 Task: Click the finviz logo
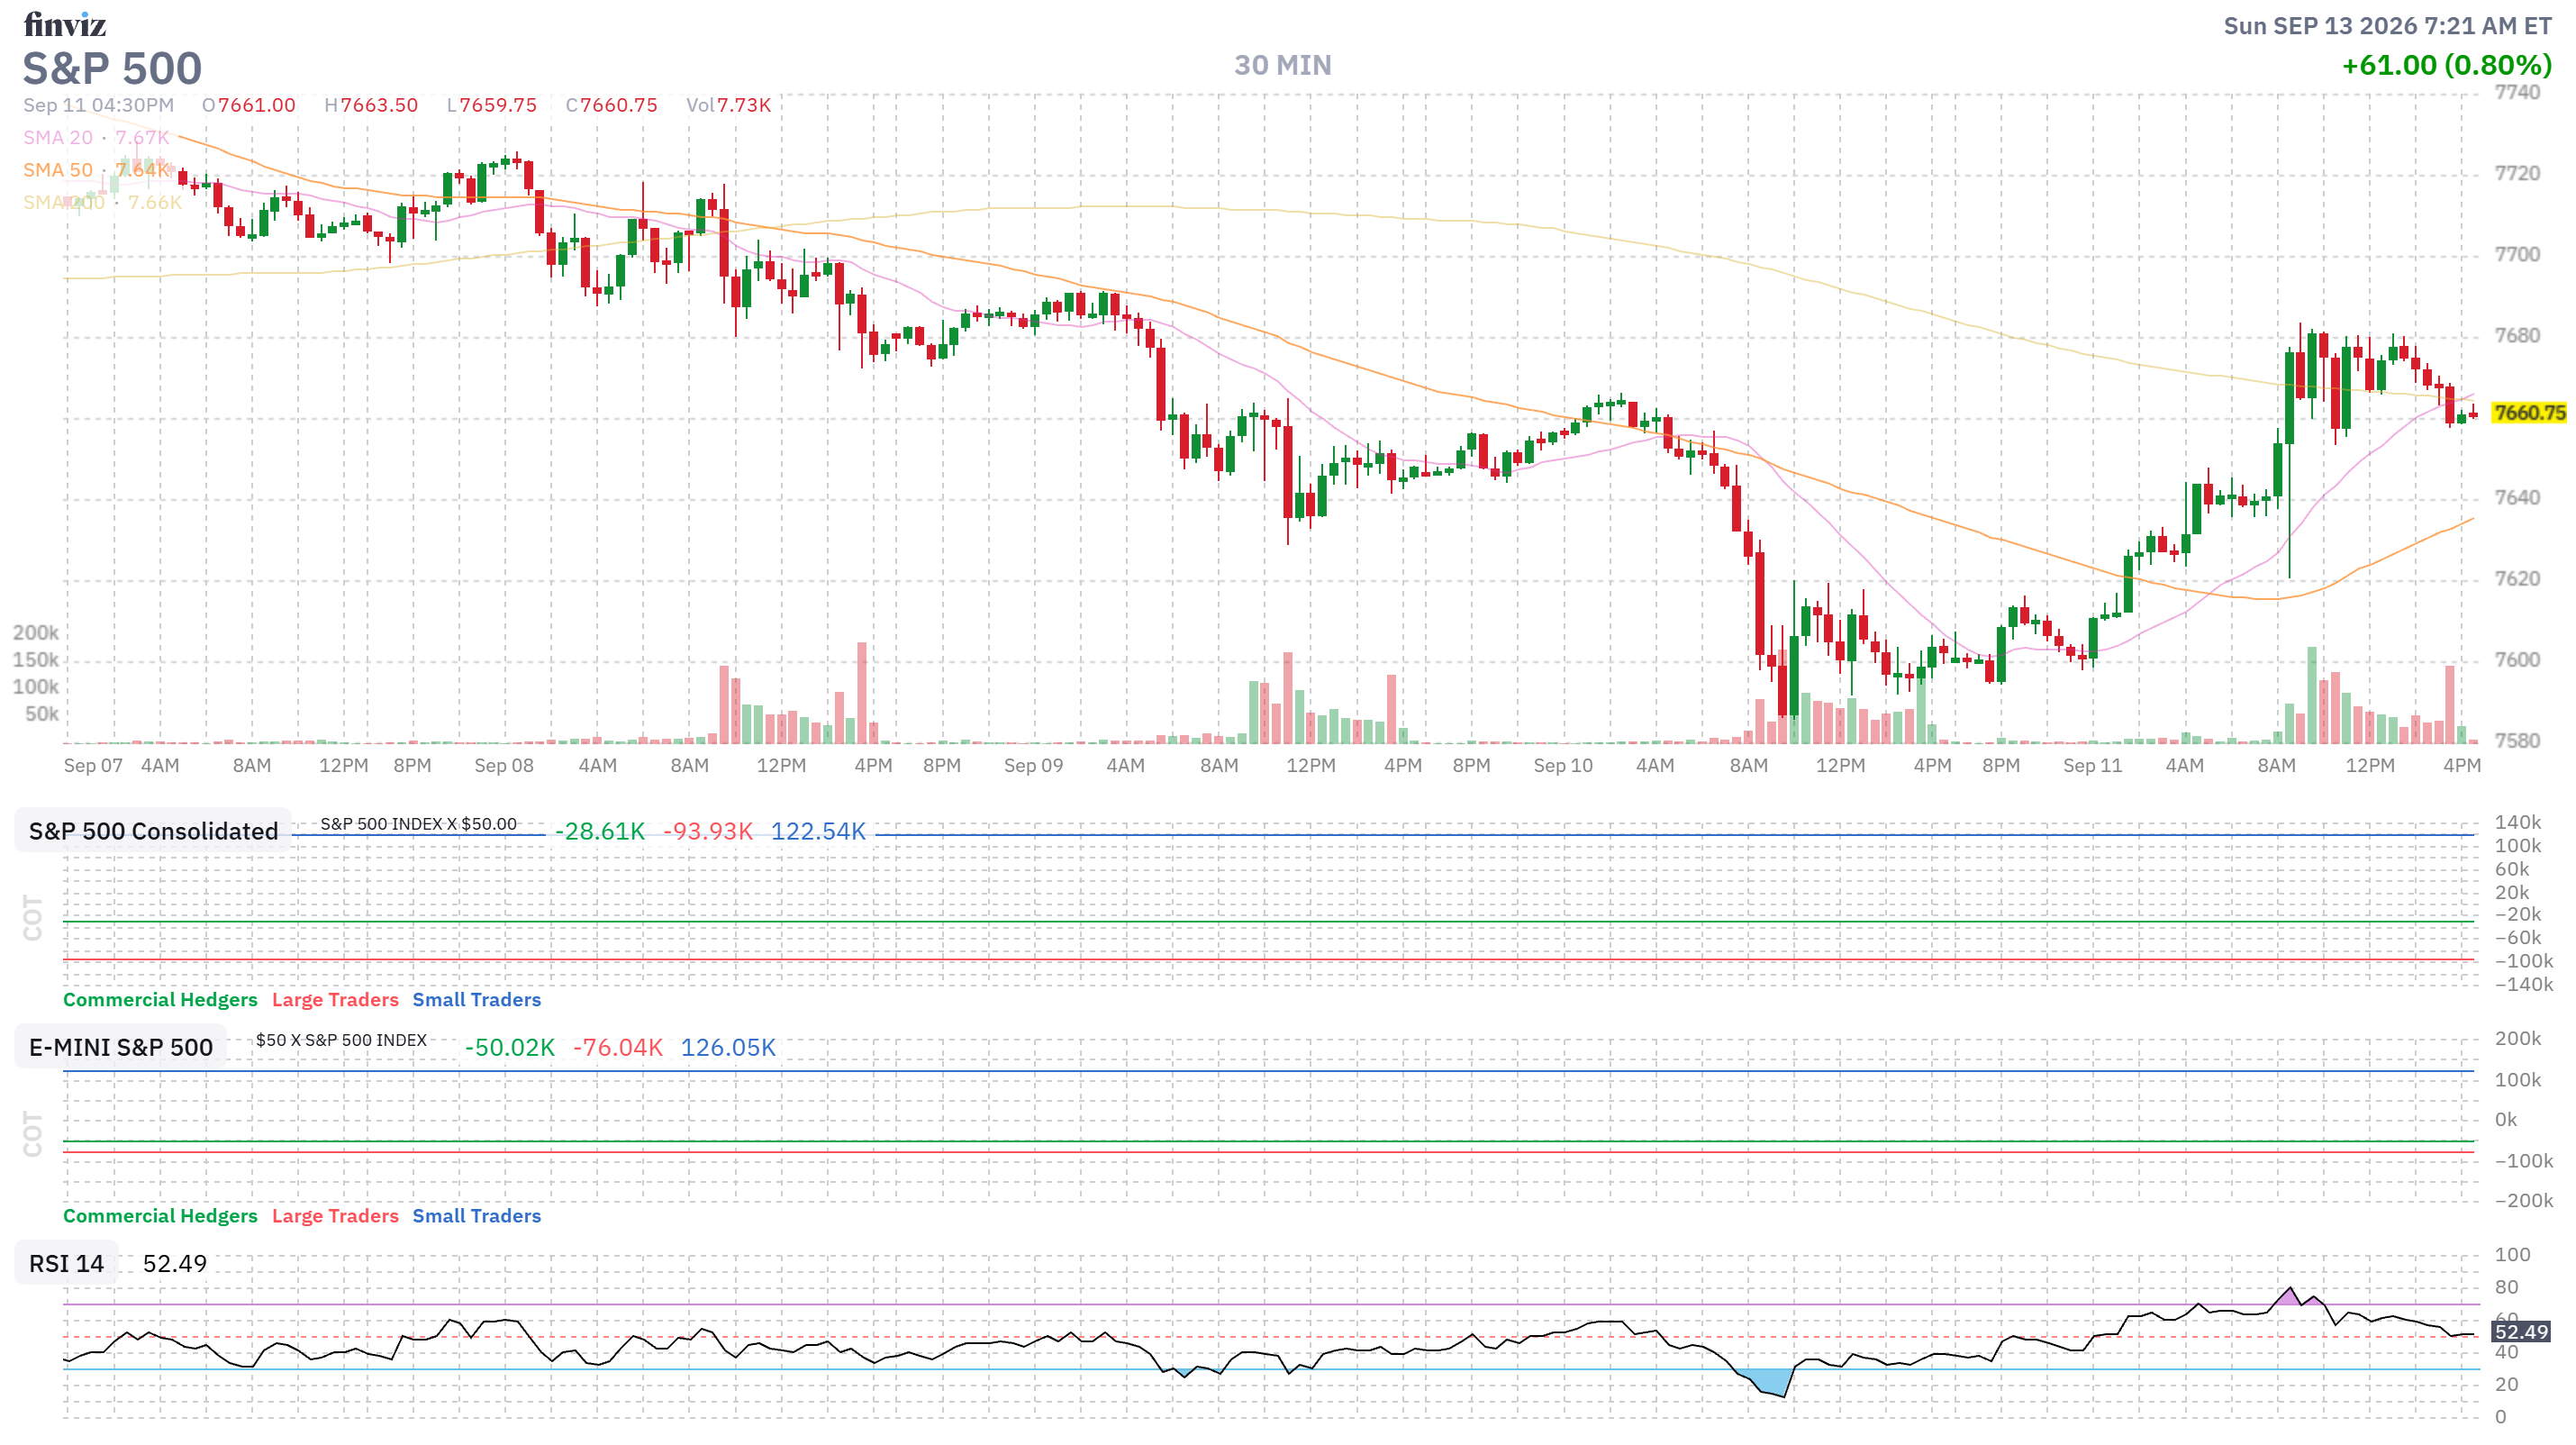[65, 24]
